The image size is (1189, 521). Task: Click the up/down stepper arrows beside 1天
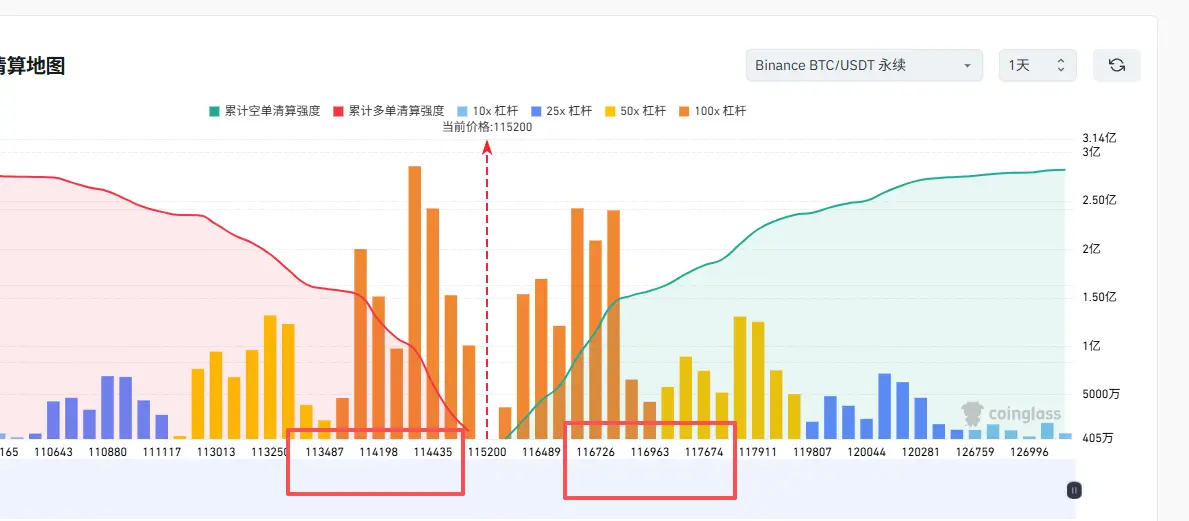click(1061, 65)
